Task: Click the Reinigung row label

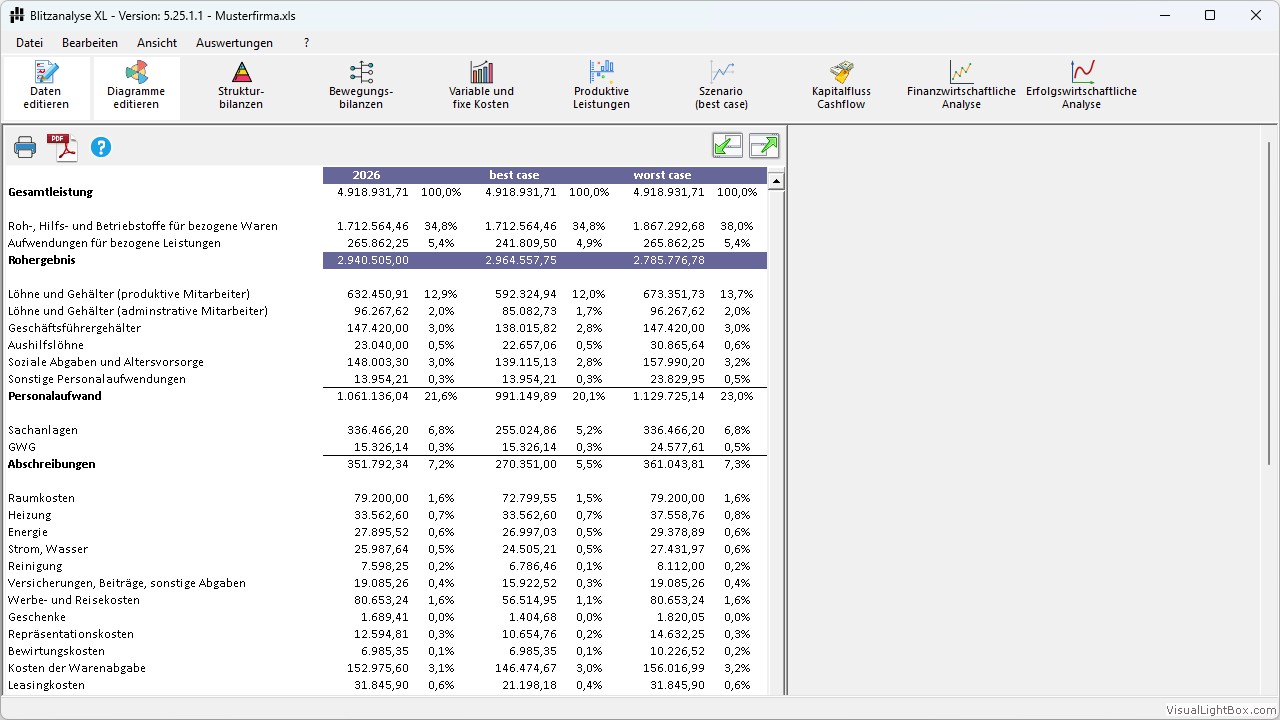Action: click(x=35, y=566)
